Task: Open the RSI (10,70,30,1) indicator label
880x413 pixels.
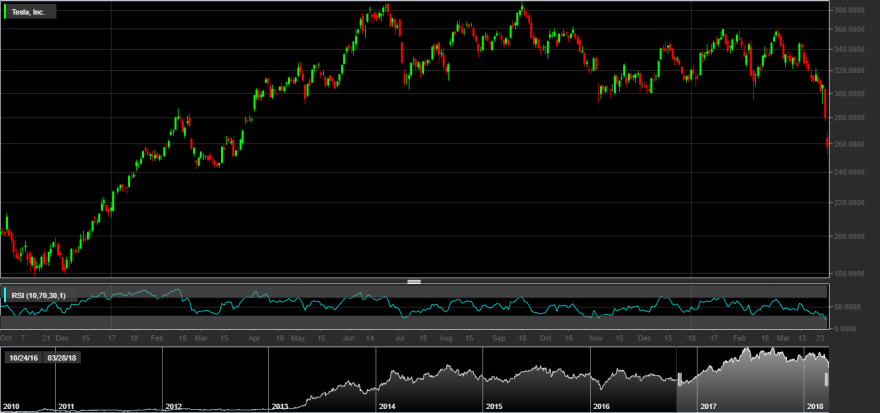Action: click(x=39, y=295)
